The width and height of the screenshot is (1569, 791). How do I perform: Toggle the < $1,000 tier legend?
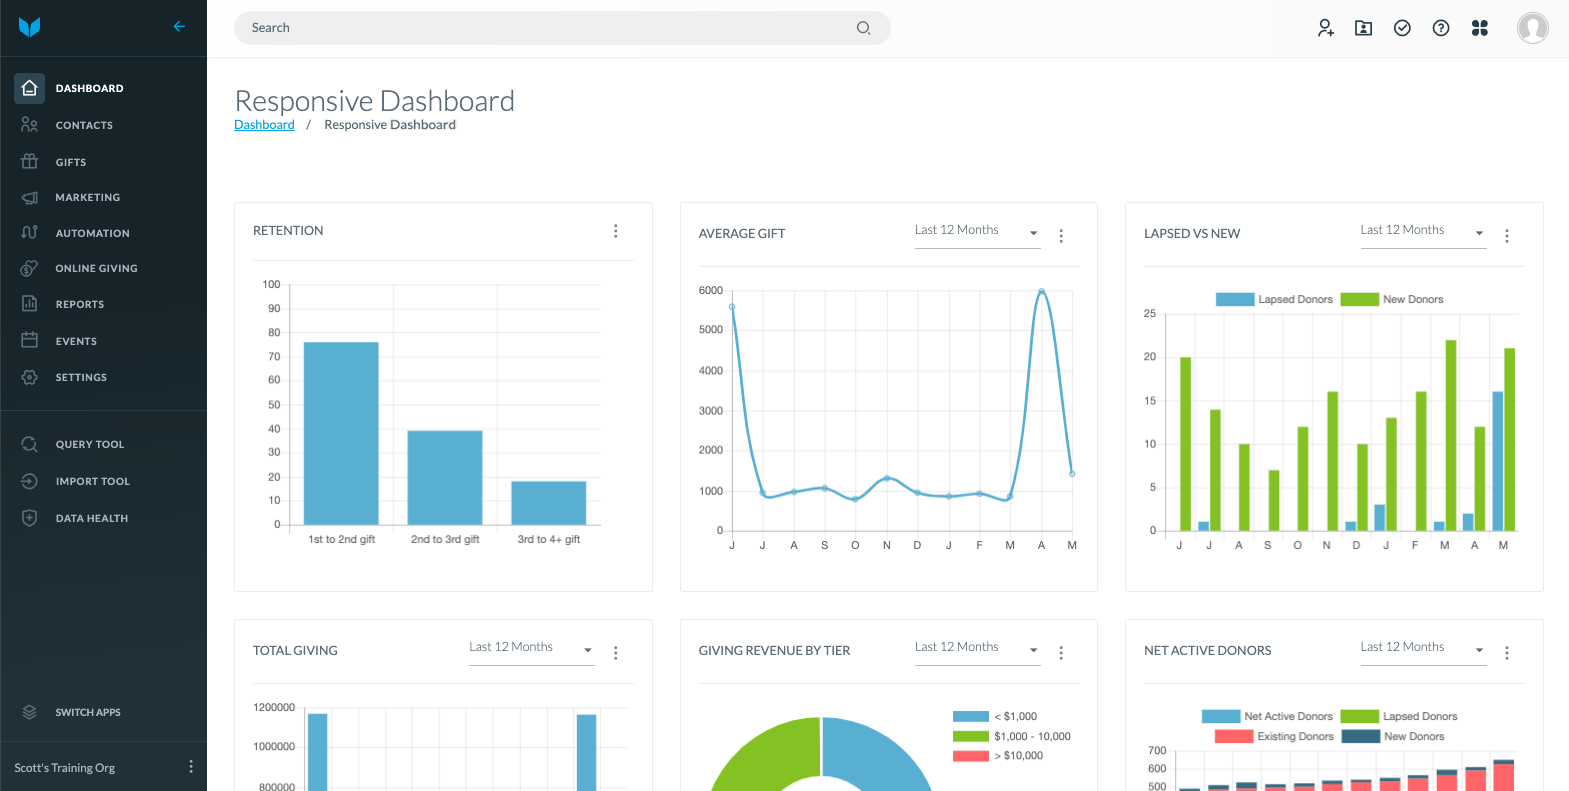click(995, 716)
